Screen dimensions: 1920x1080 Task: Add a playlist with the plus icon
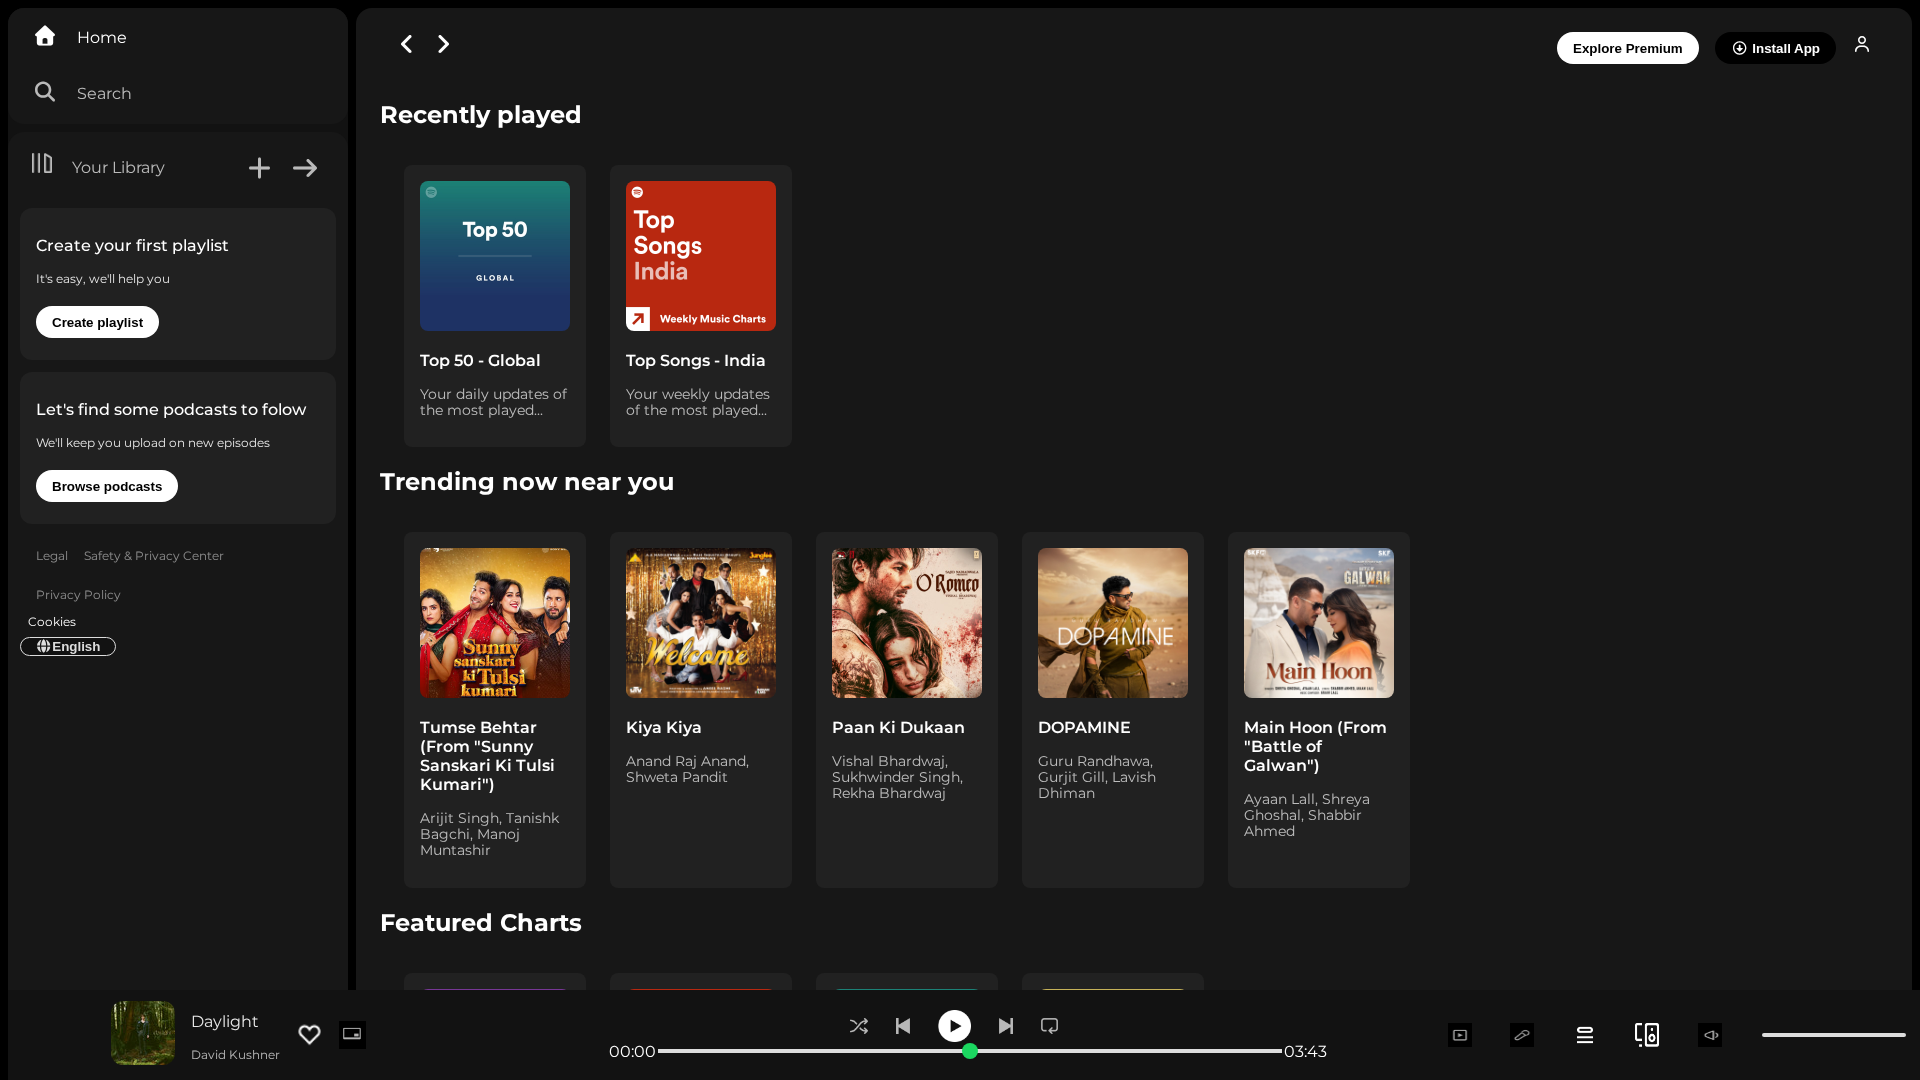tap(259, 168)
